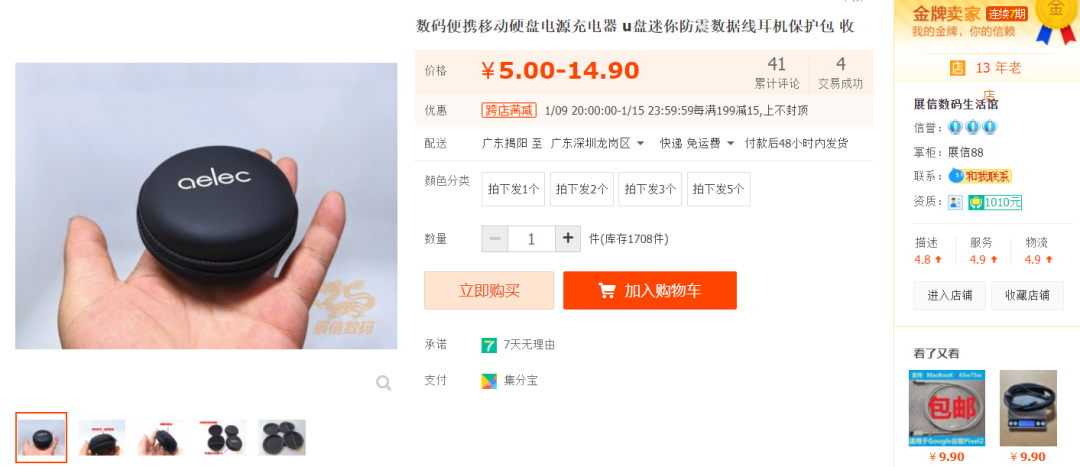Open the 交易成功 4 transactions tab
This screenshot has height=467, width=1080.
coord(840,73)
